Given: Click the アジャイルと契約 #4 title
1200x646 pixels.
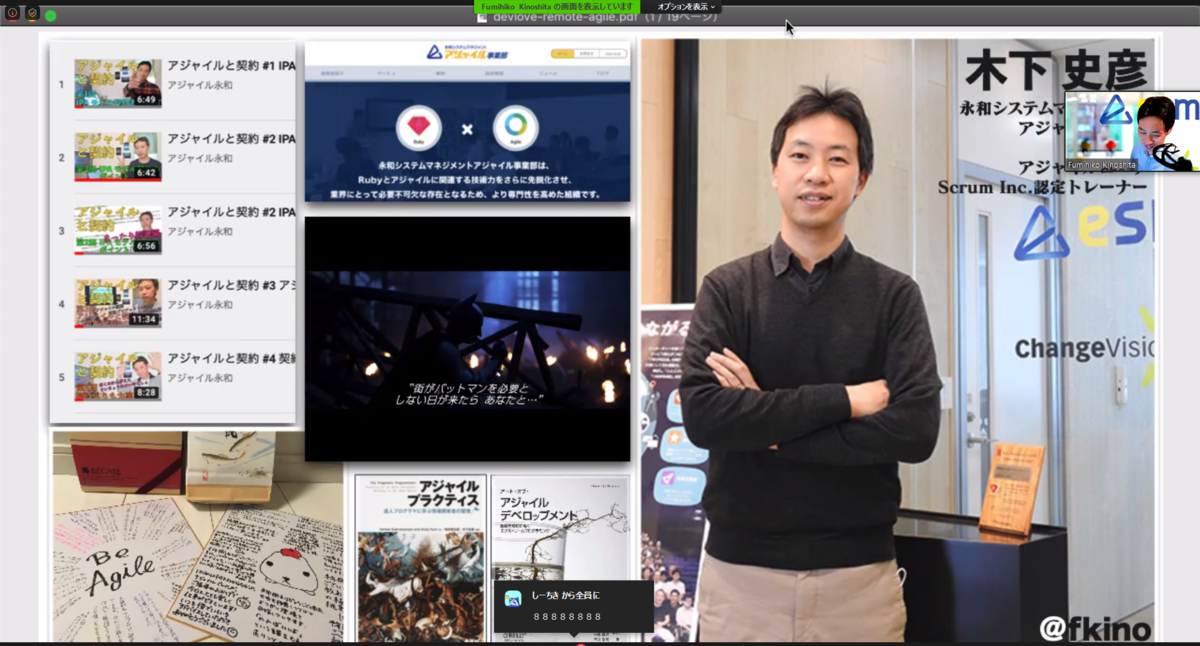Looking at the screenshot, I should [x=231, y=358].
